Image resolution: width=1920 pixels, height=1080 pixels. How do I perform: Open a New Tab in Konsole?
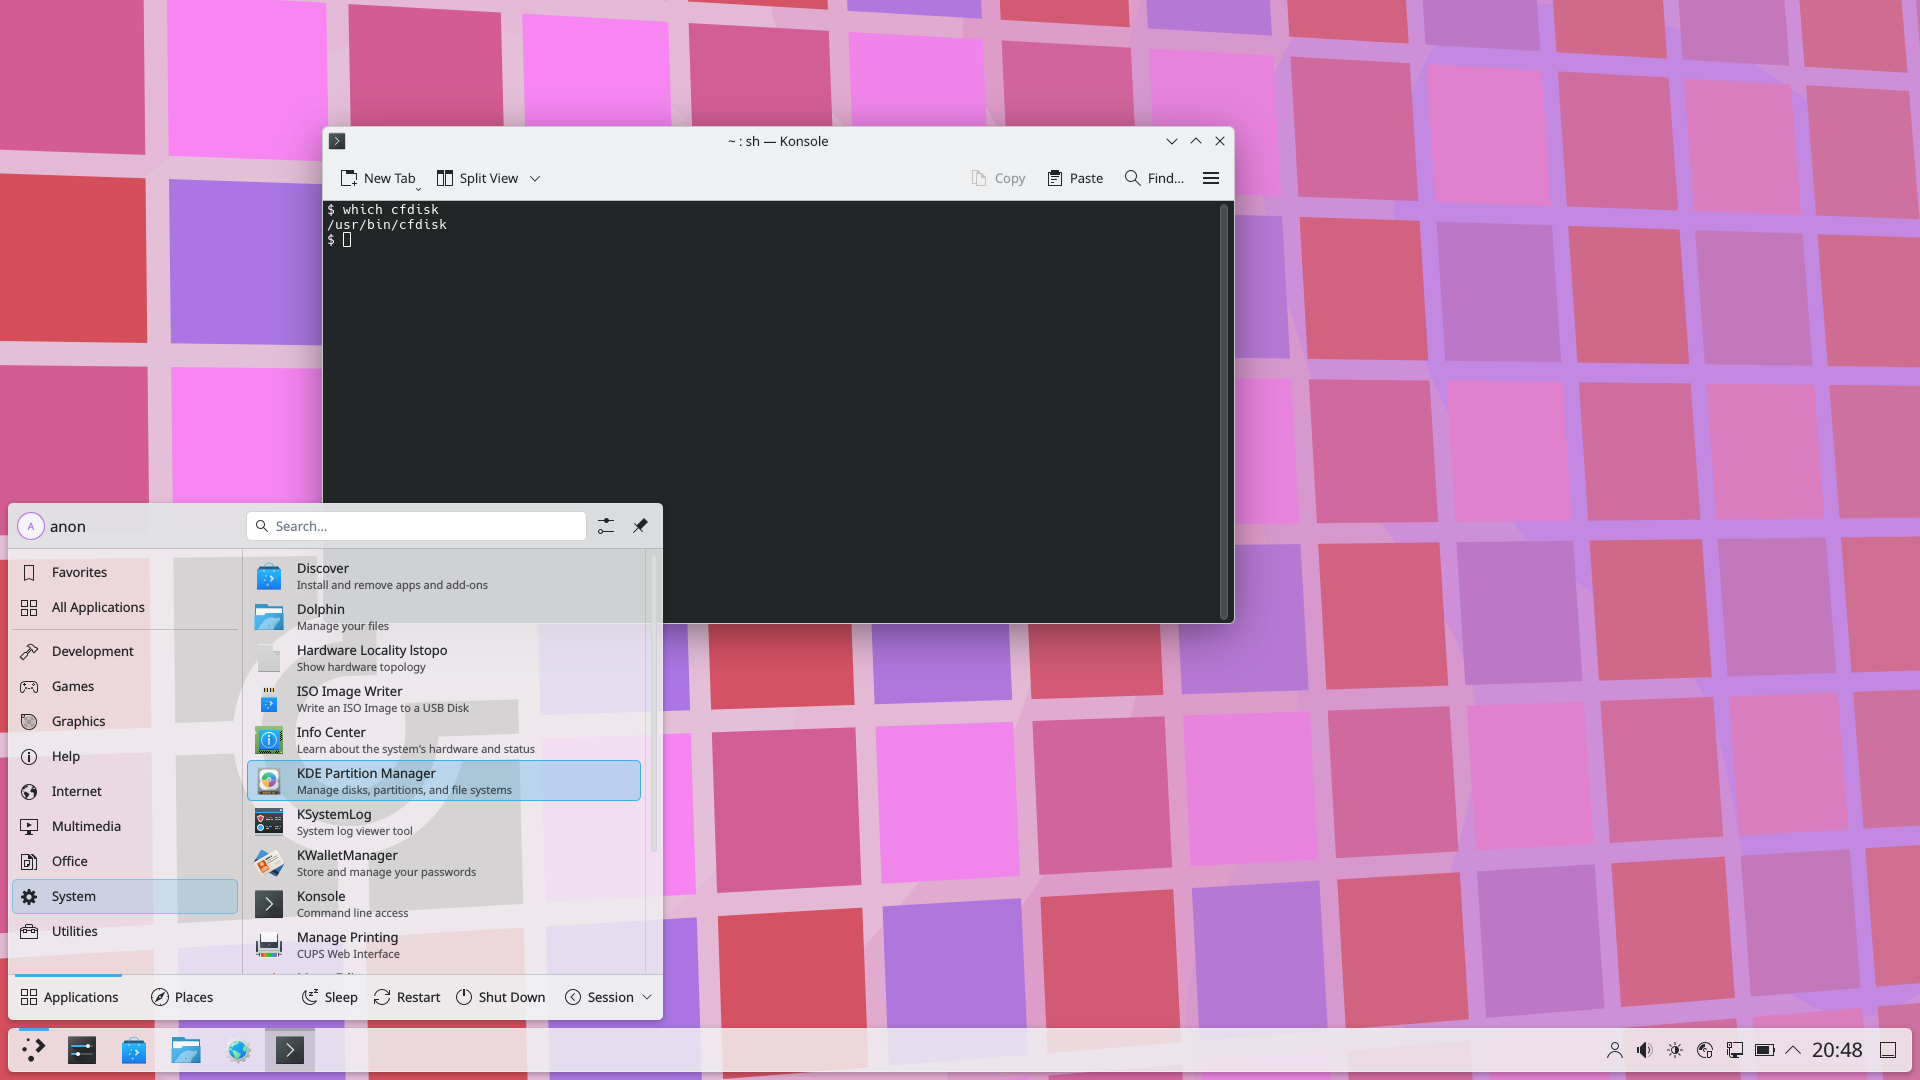point(378,178)
